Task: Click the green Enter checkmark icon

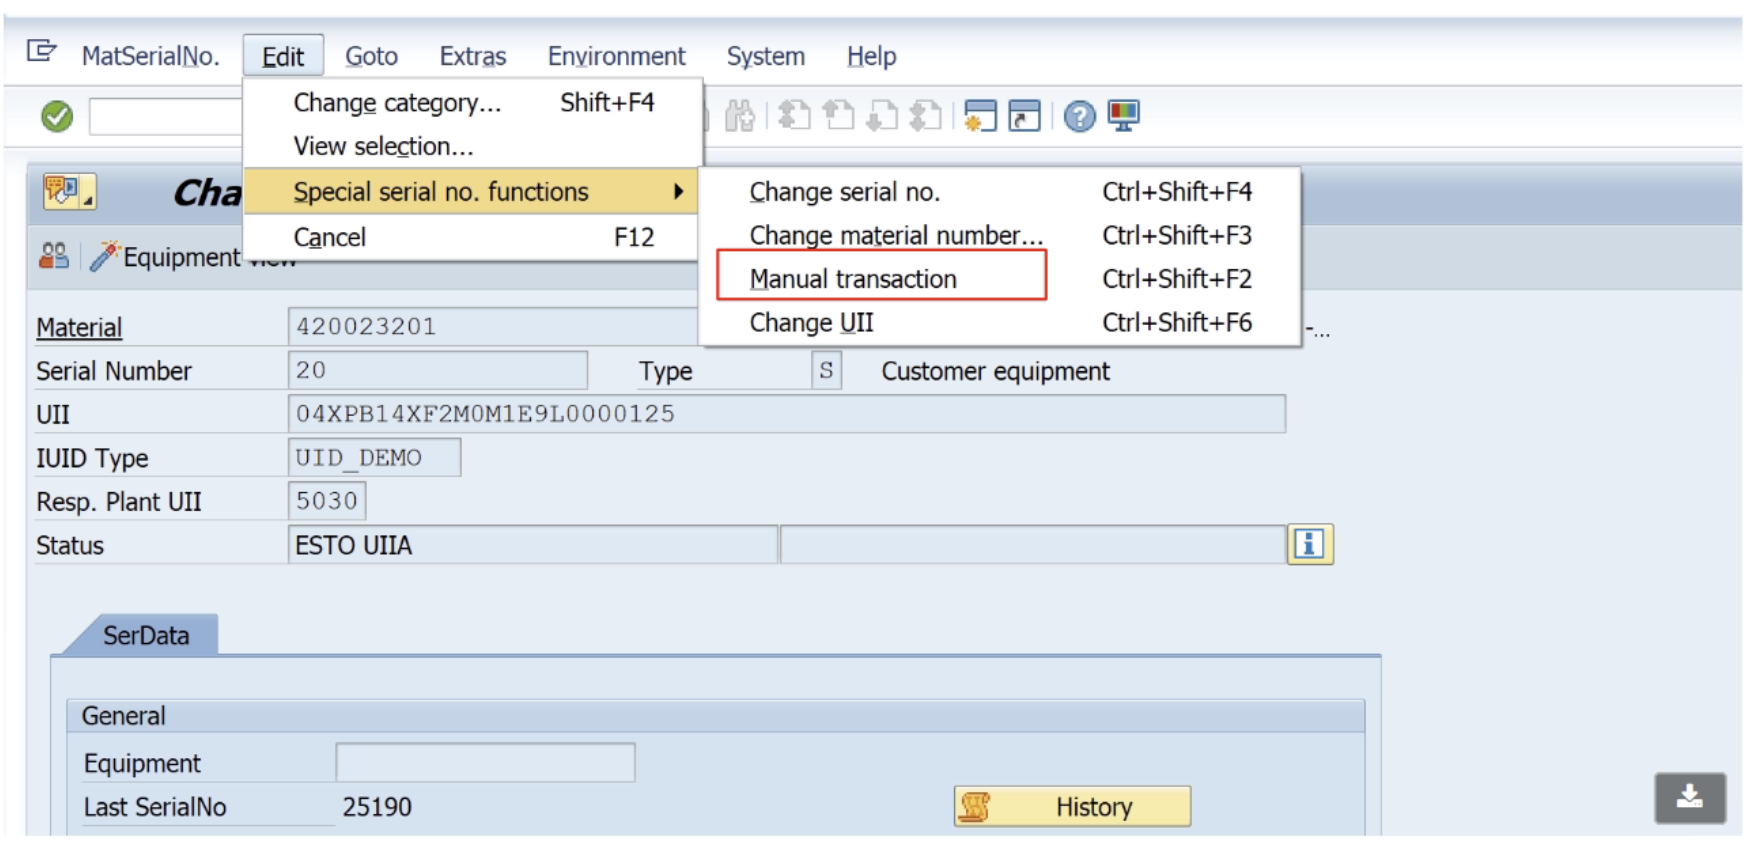Action: [x=57, y=117]
